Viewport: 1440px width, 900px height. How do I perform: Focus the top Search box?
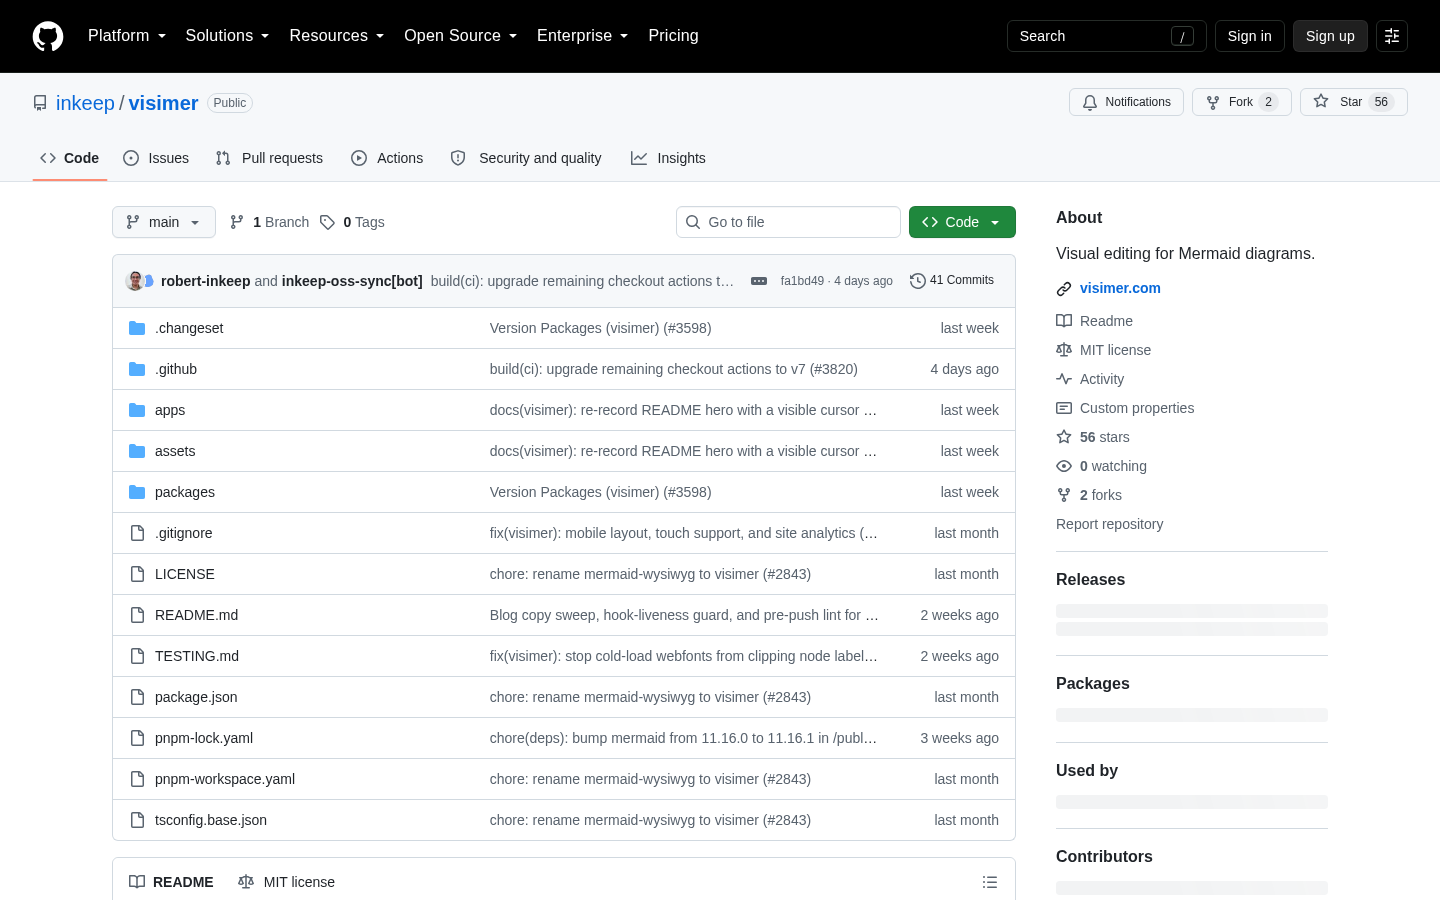click(1107, 36)
